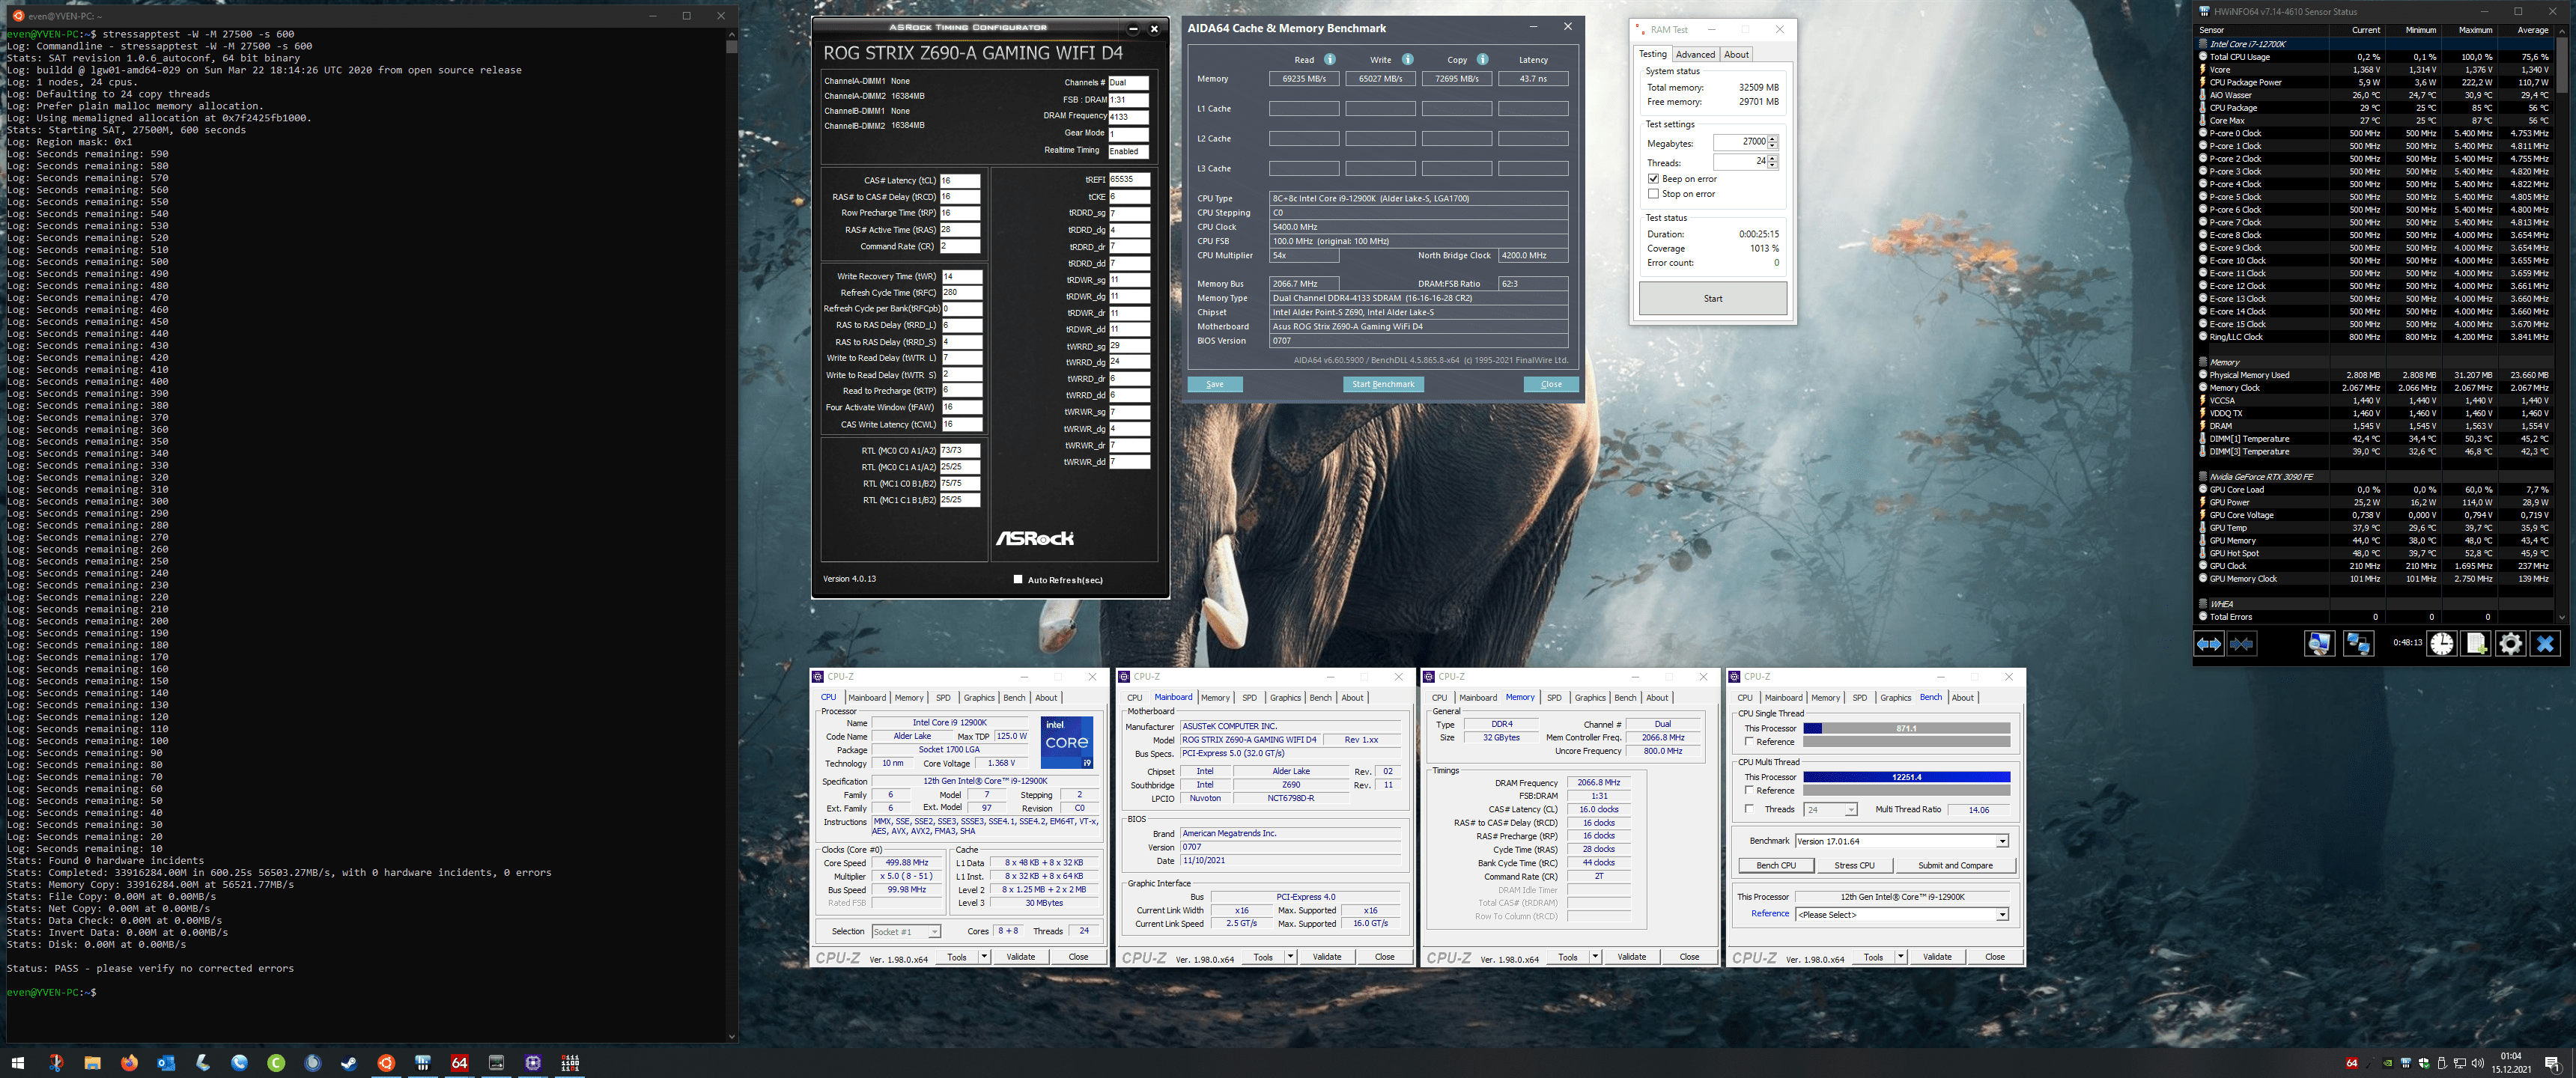Click Bench CPU button
Viewport: 2576px width, 1078px height.
(1776, 866)
